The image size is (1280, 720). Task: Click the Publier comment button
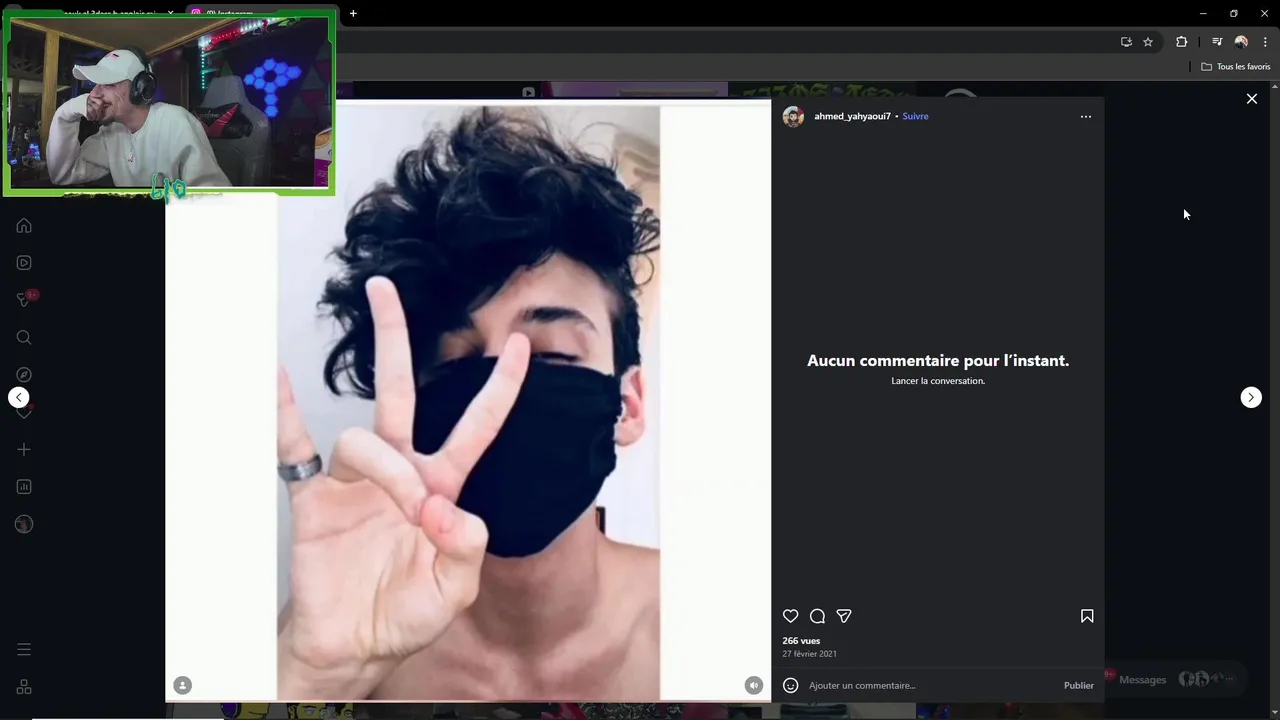(x=1079, y=685)
